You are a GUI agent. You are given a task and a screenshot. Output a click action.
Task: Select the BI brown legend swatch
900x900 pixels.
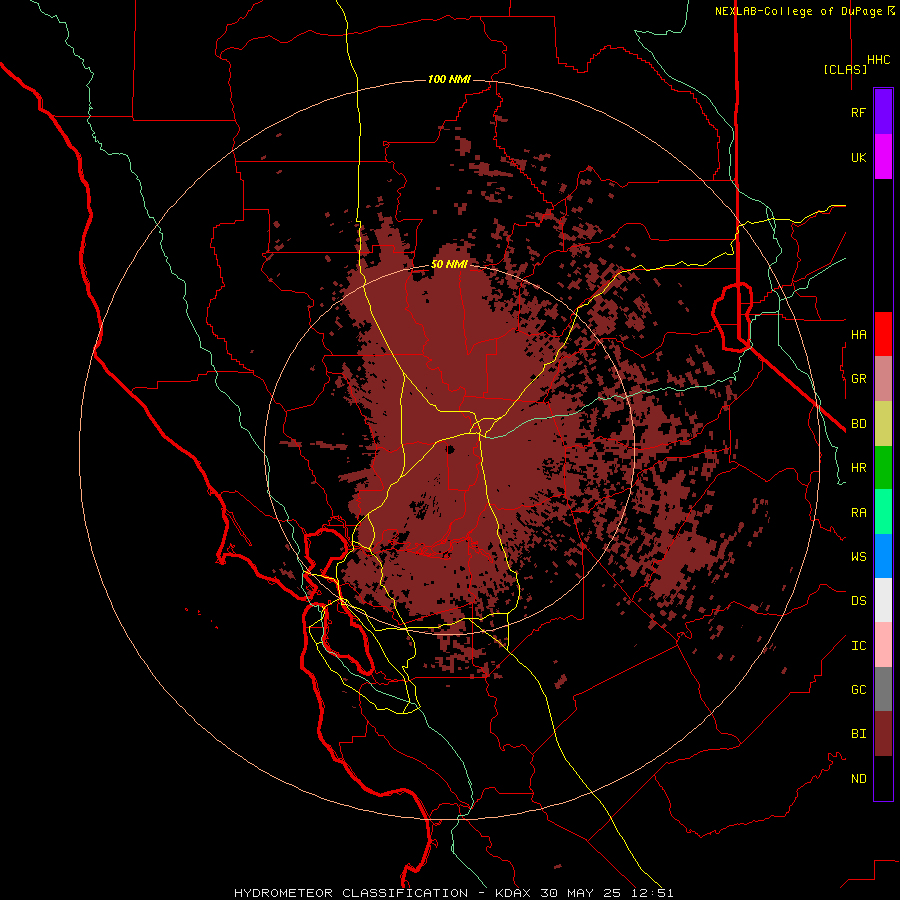[x=883, y=734]
